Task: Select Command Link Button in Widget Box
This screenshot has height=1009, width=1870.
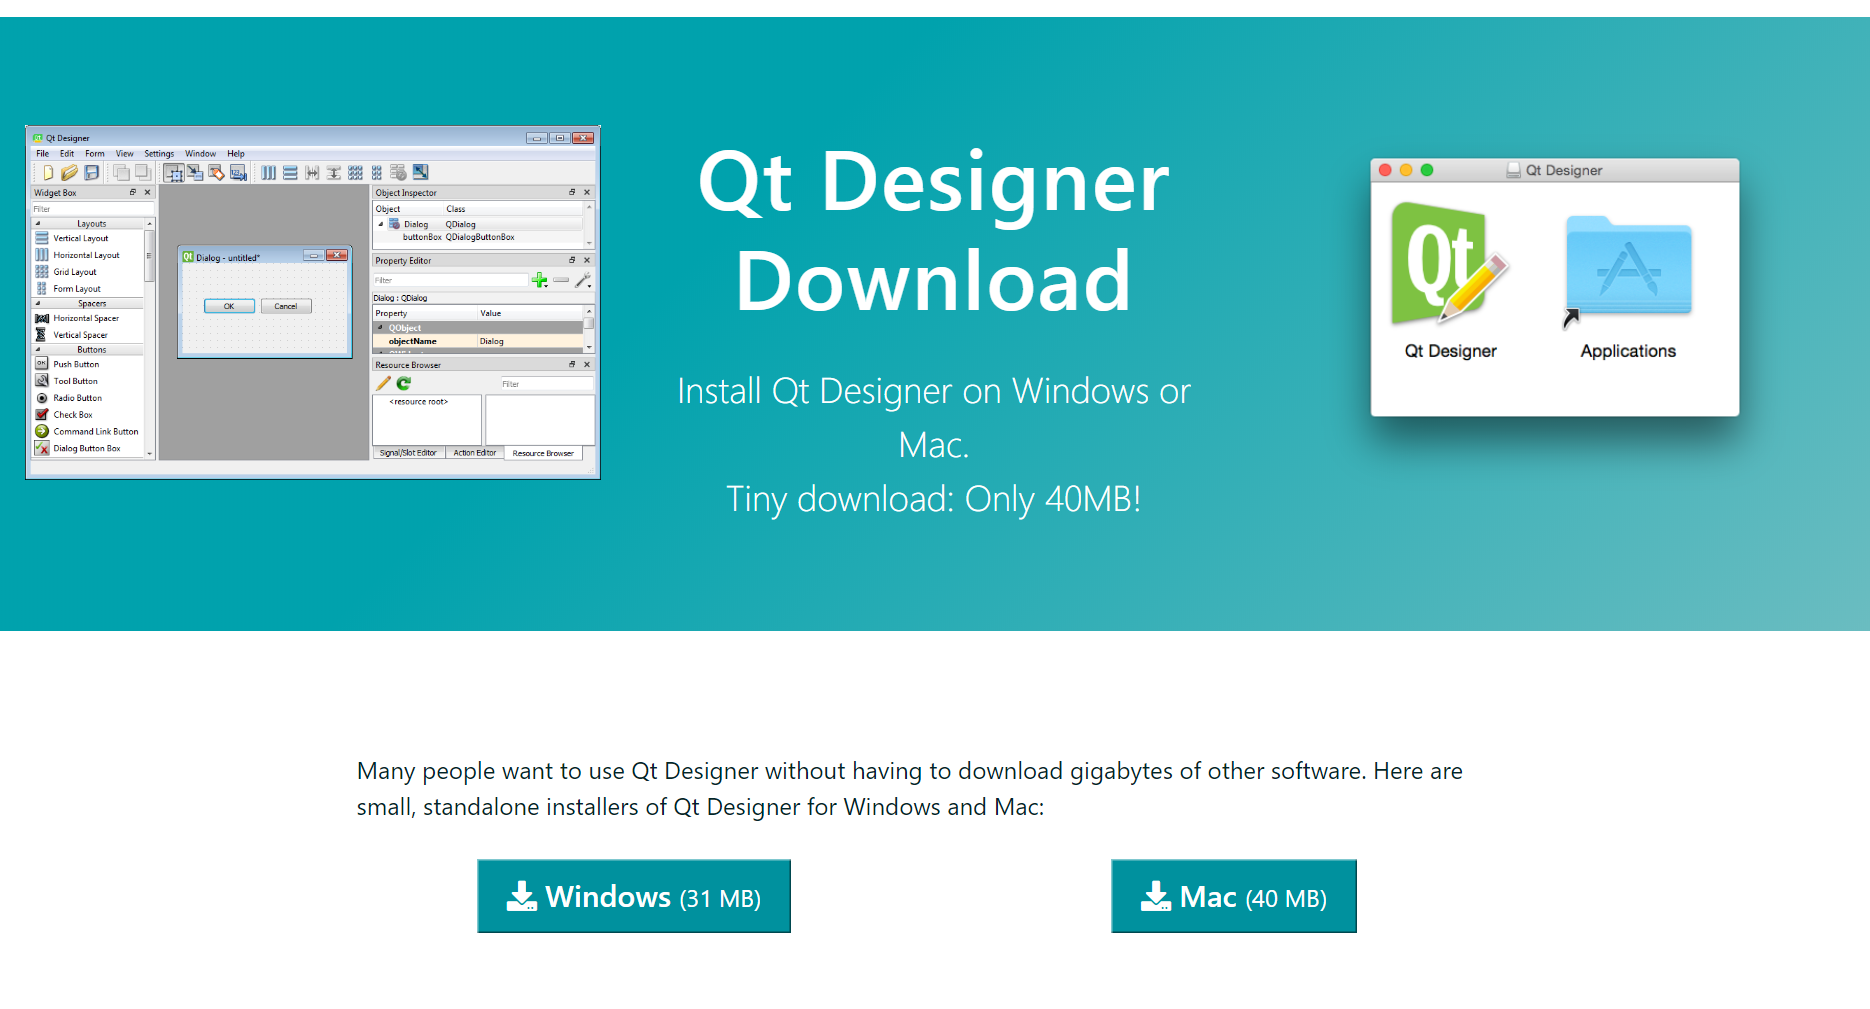Action: point(89,432)
